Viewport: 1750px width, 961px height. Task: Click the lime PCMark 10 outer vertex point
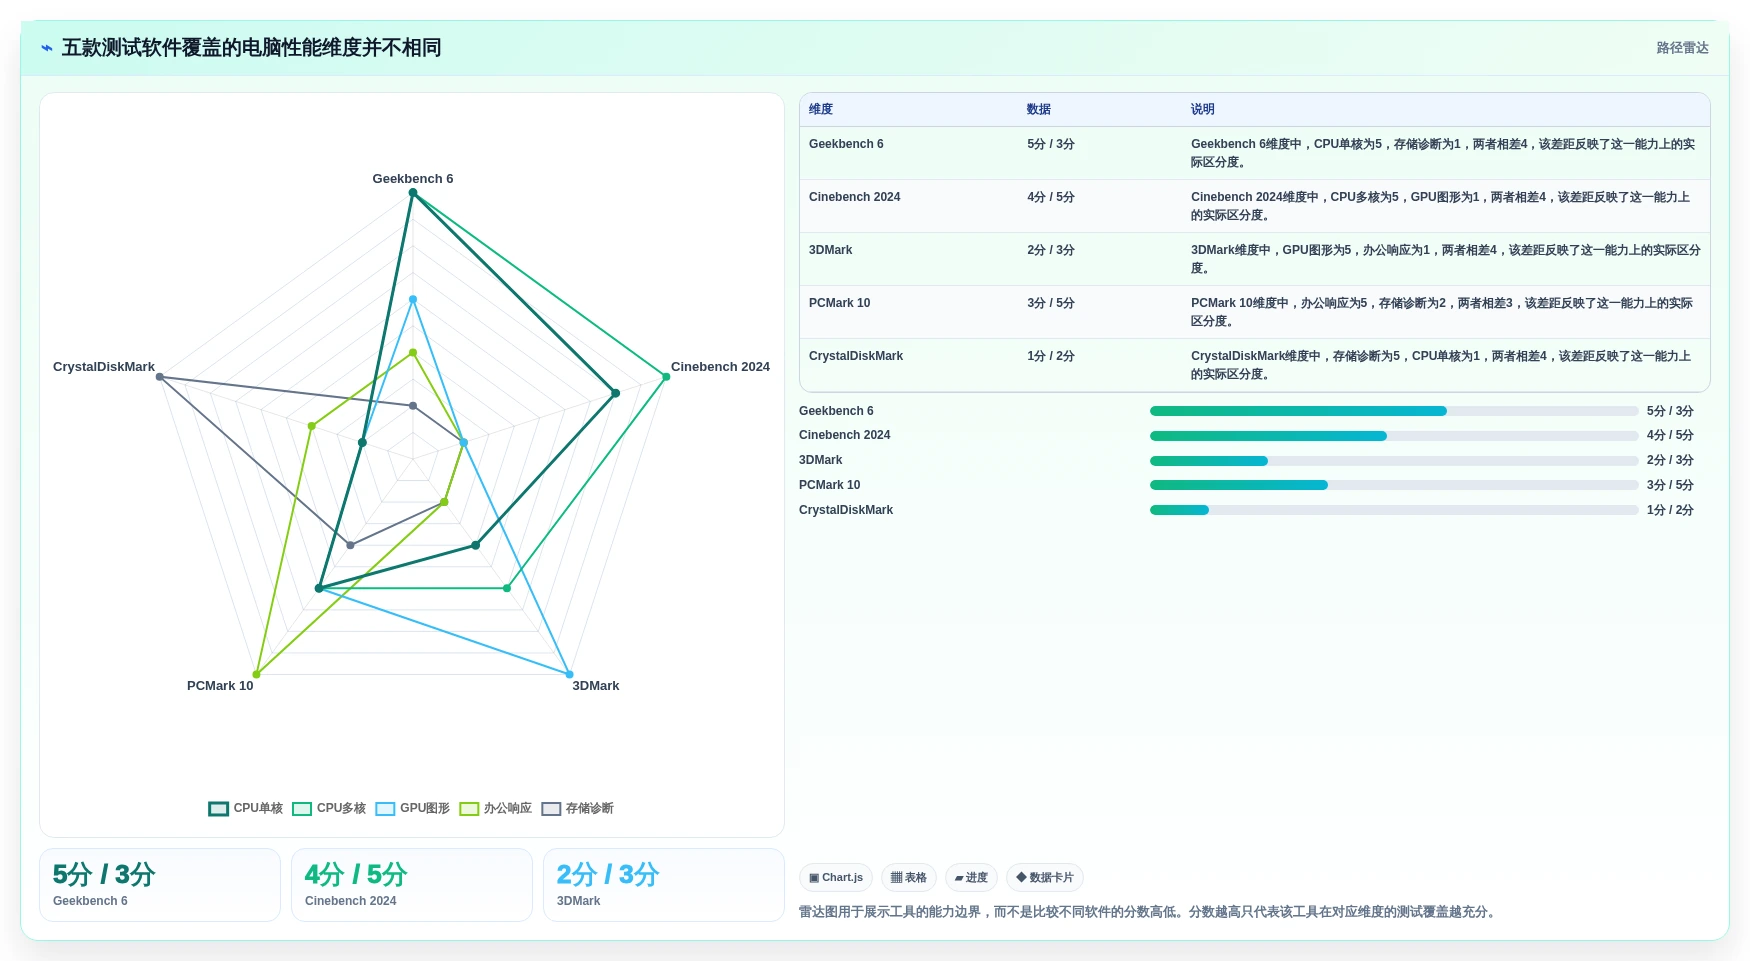click(x=257, y=675)
